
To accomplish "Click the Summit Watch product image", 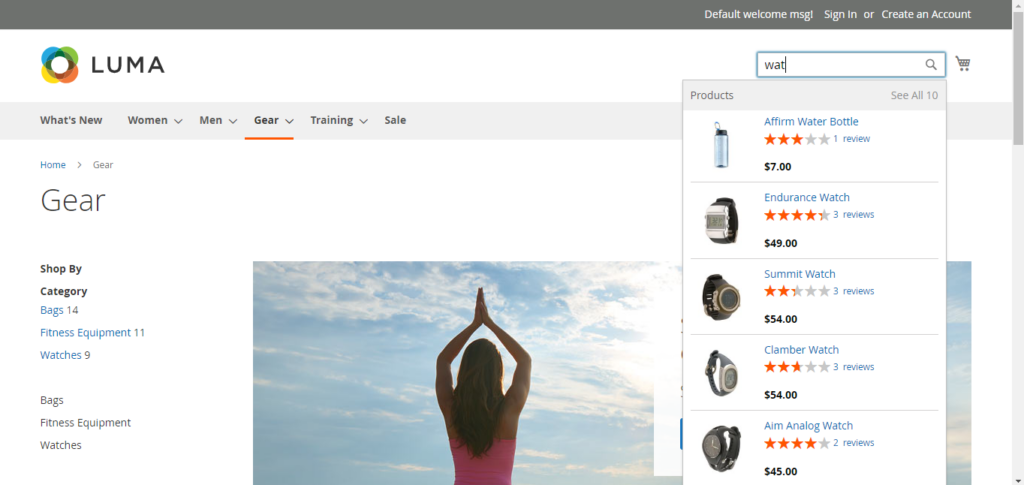I will coord(720,296).
